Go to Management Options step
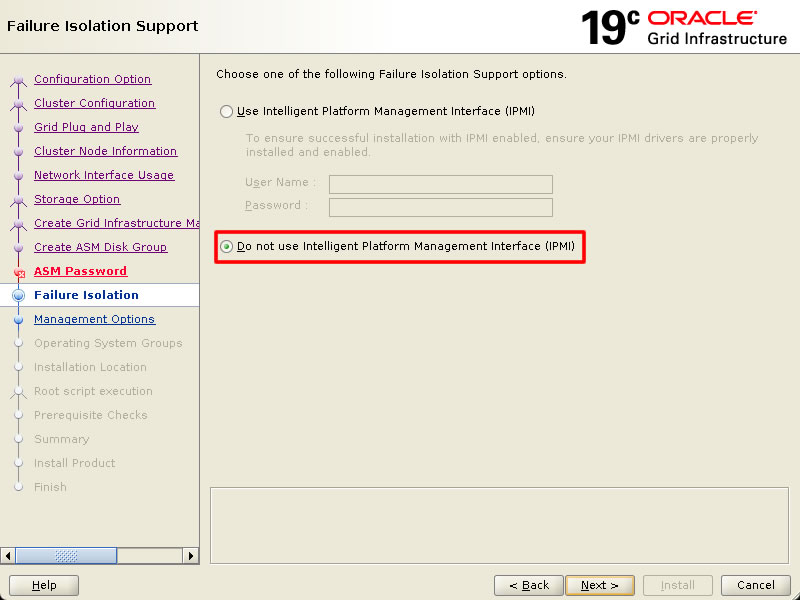Viewport: 800px width, 600px height. (x=94, y=319)
